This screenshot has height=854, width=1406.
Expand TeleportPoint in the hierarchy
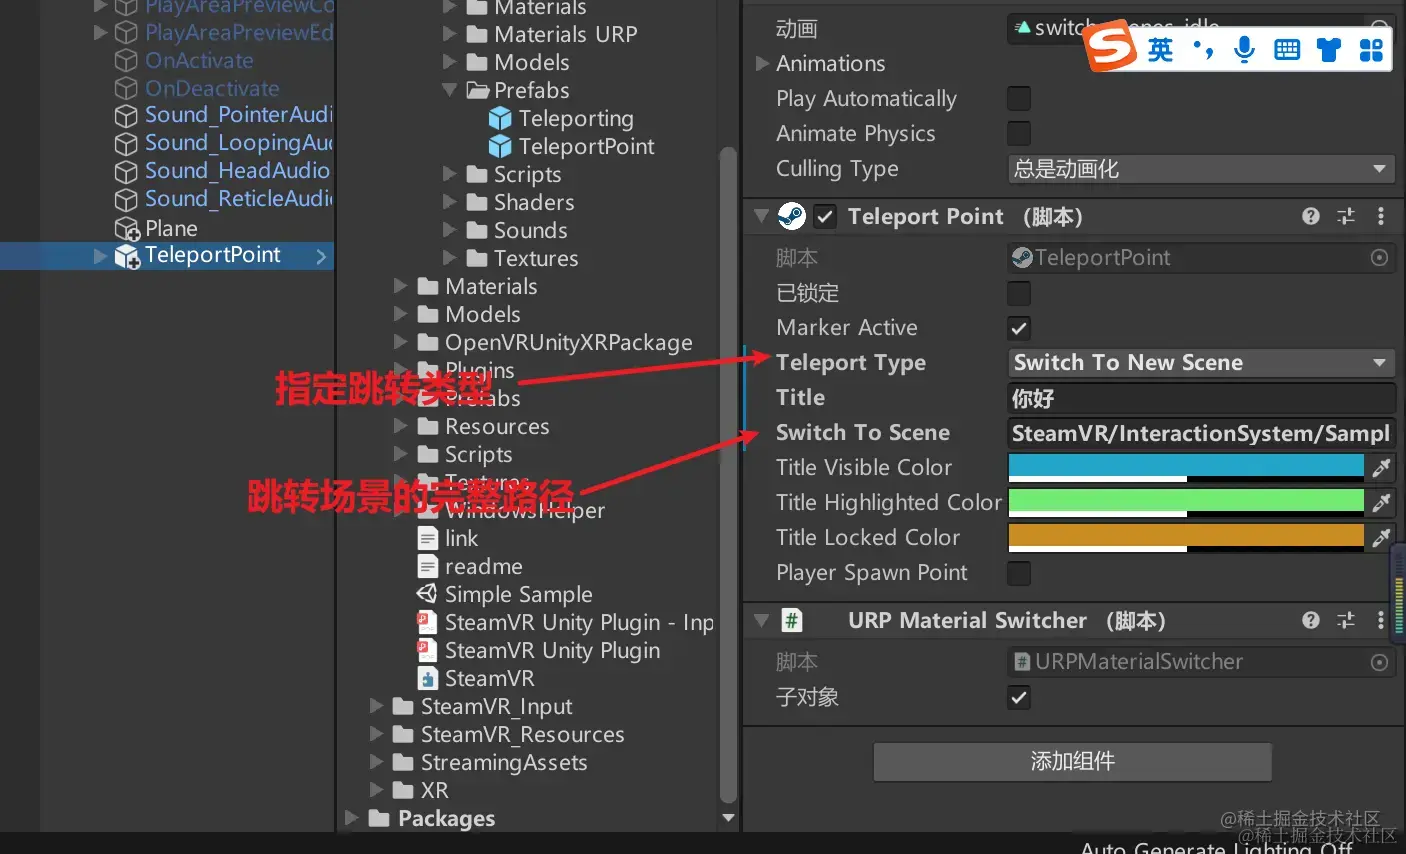pos(100,256)
